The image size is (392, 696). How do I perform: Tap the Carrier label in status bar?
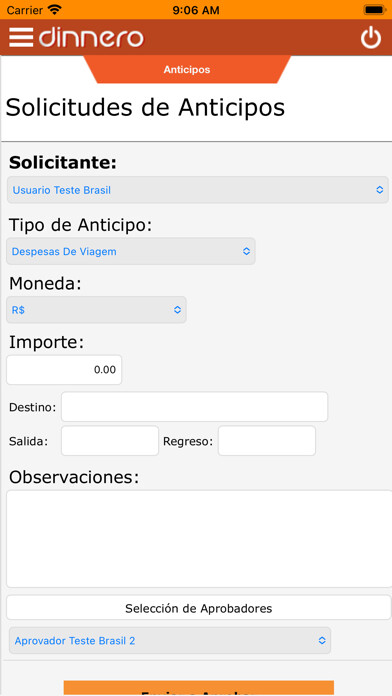coord(25,10)
